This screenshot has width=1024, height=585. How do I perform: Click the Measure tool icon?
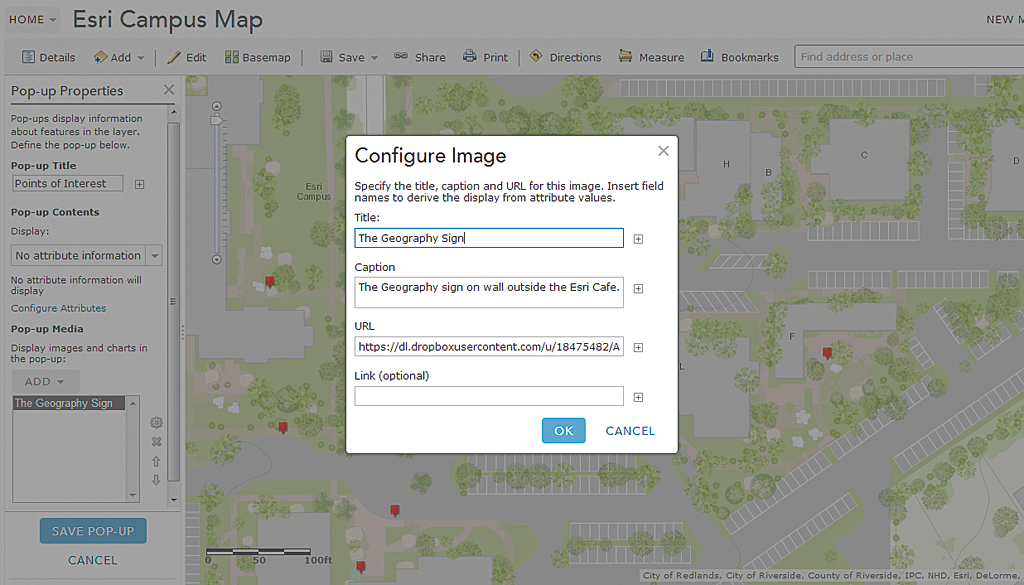(x=626, y=57)
